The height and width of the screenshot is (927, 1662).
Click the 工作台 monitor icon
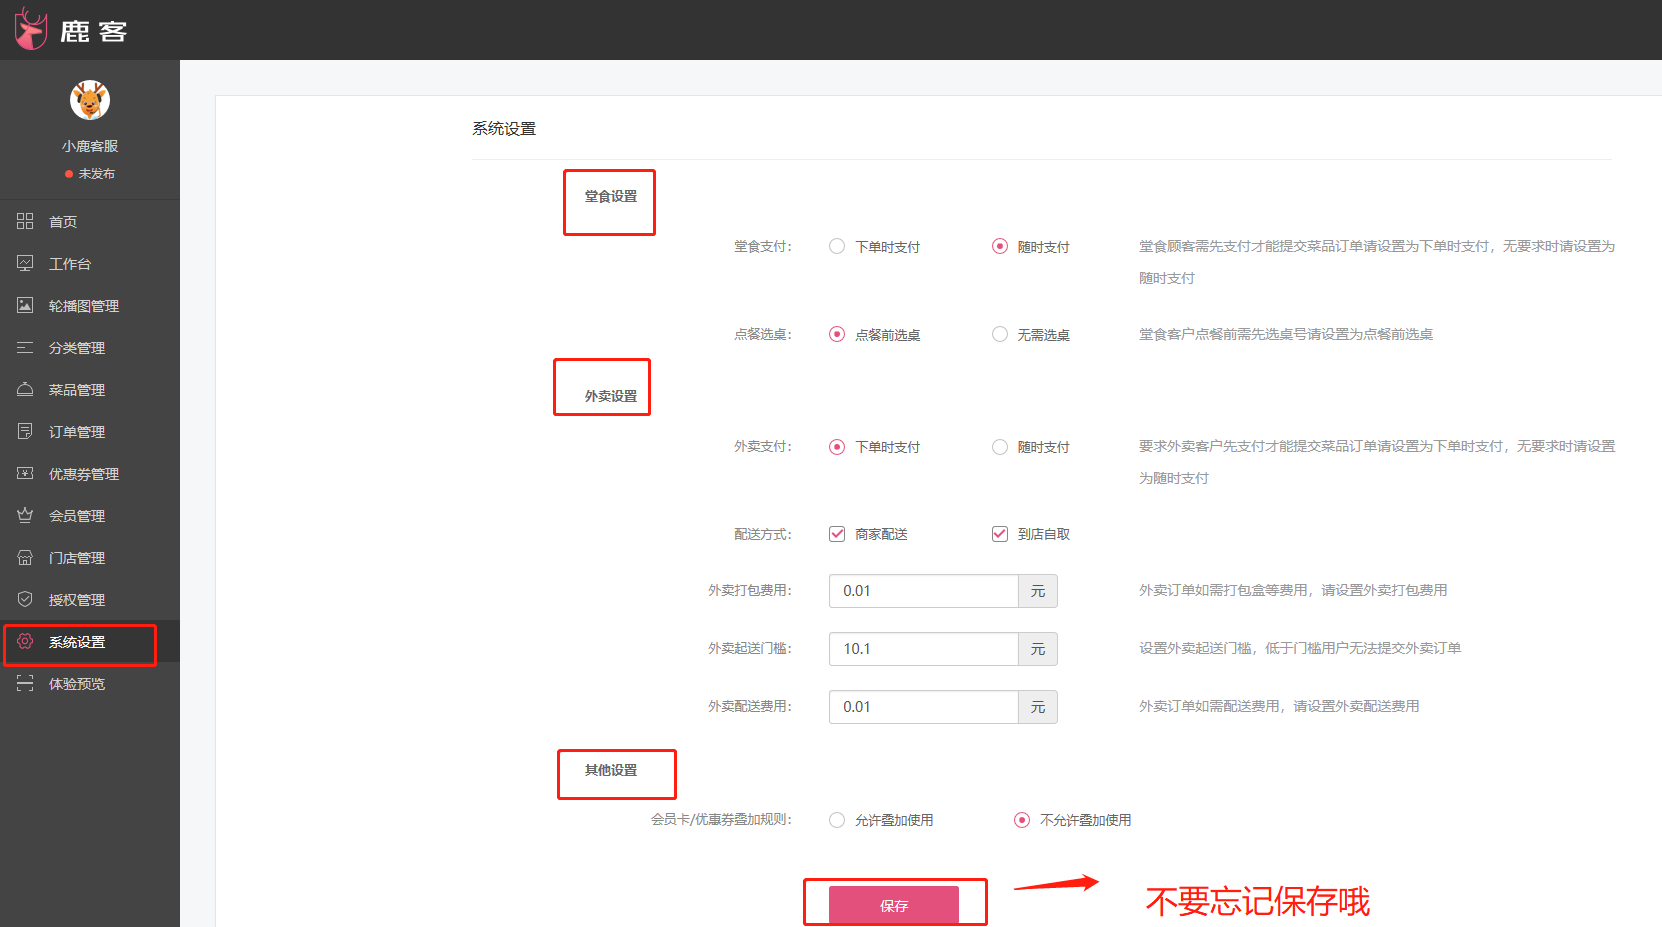click(25, 263)
